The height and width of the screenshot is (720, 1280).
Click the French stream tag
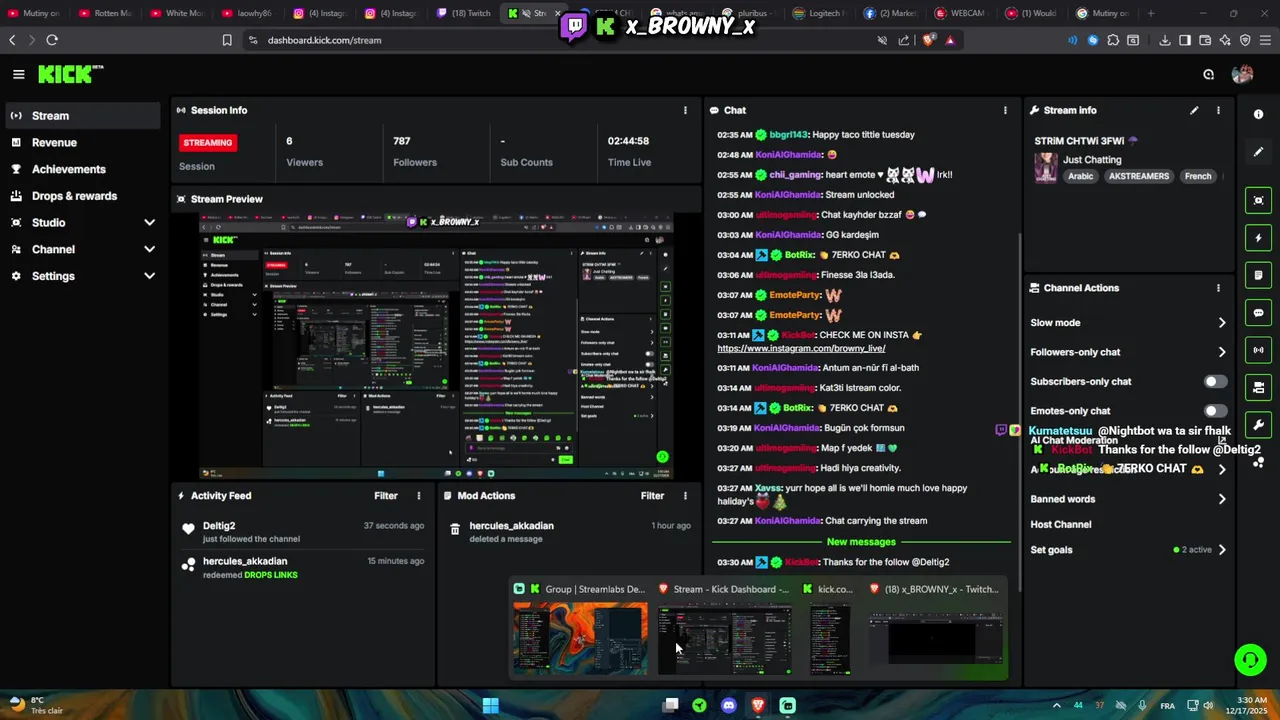tap(1198, 176)
